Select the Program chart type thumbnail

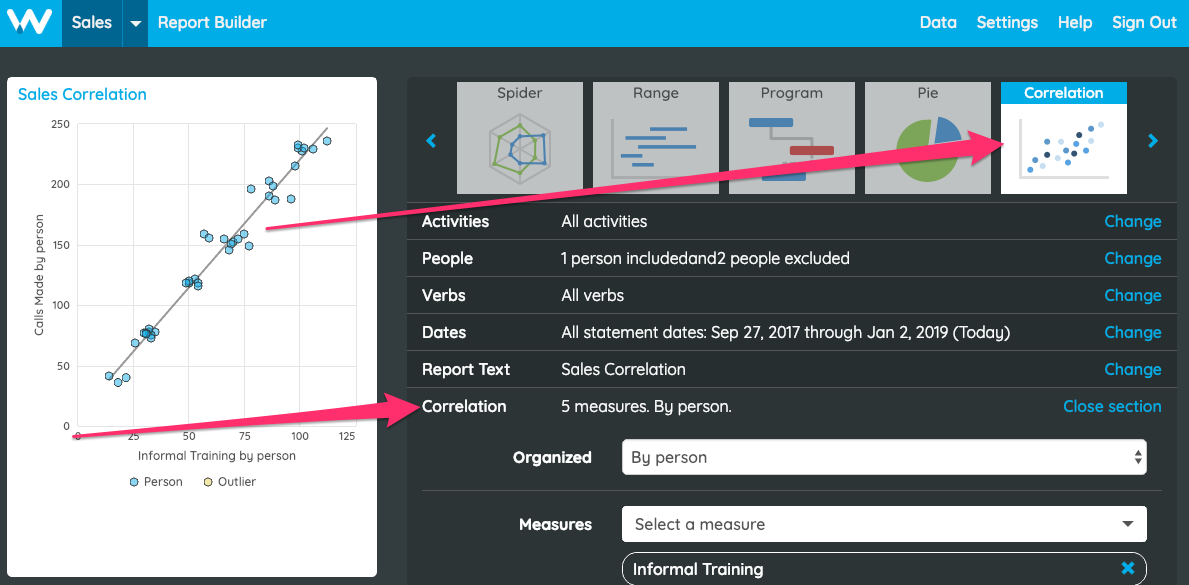click(x=792, y=138)
